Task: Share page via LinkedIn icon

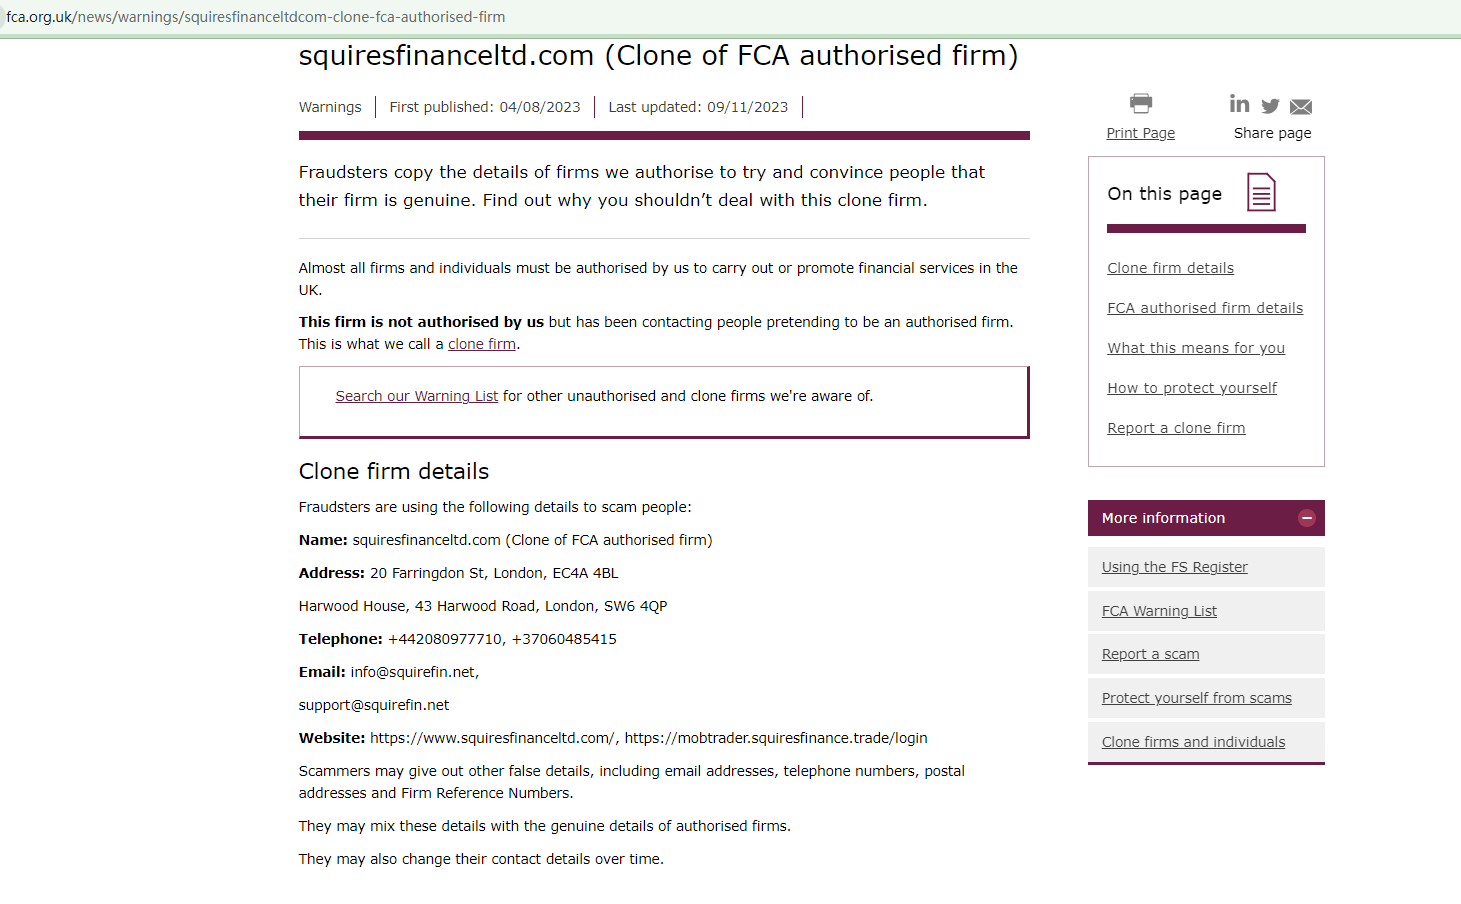Action: pos(1239,104)
